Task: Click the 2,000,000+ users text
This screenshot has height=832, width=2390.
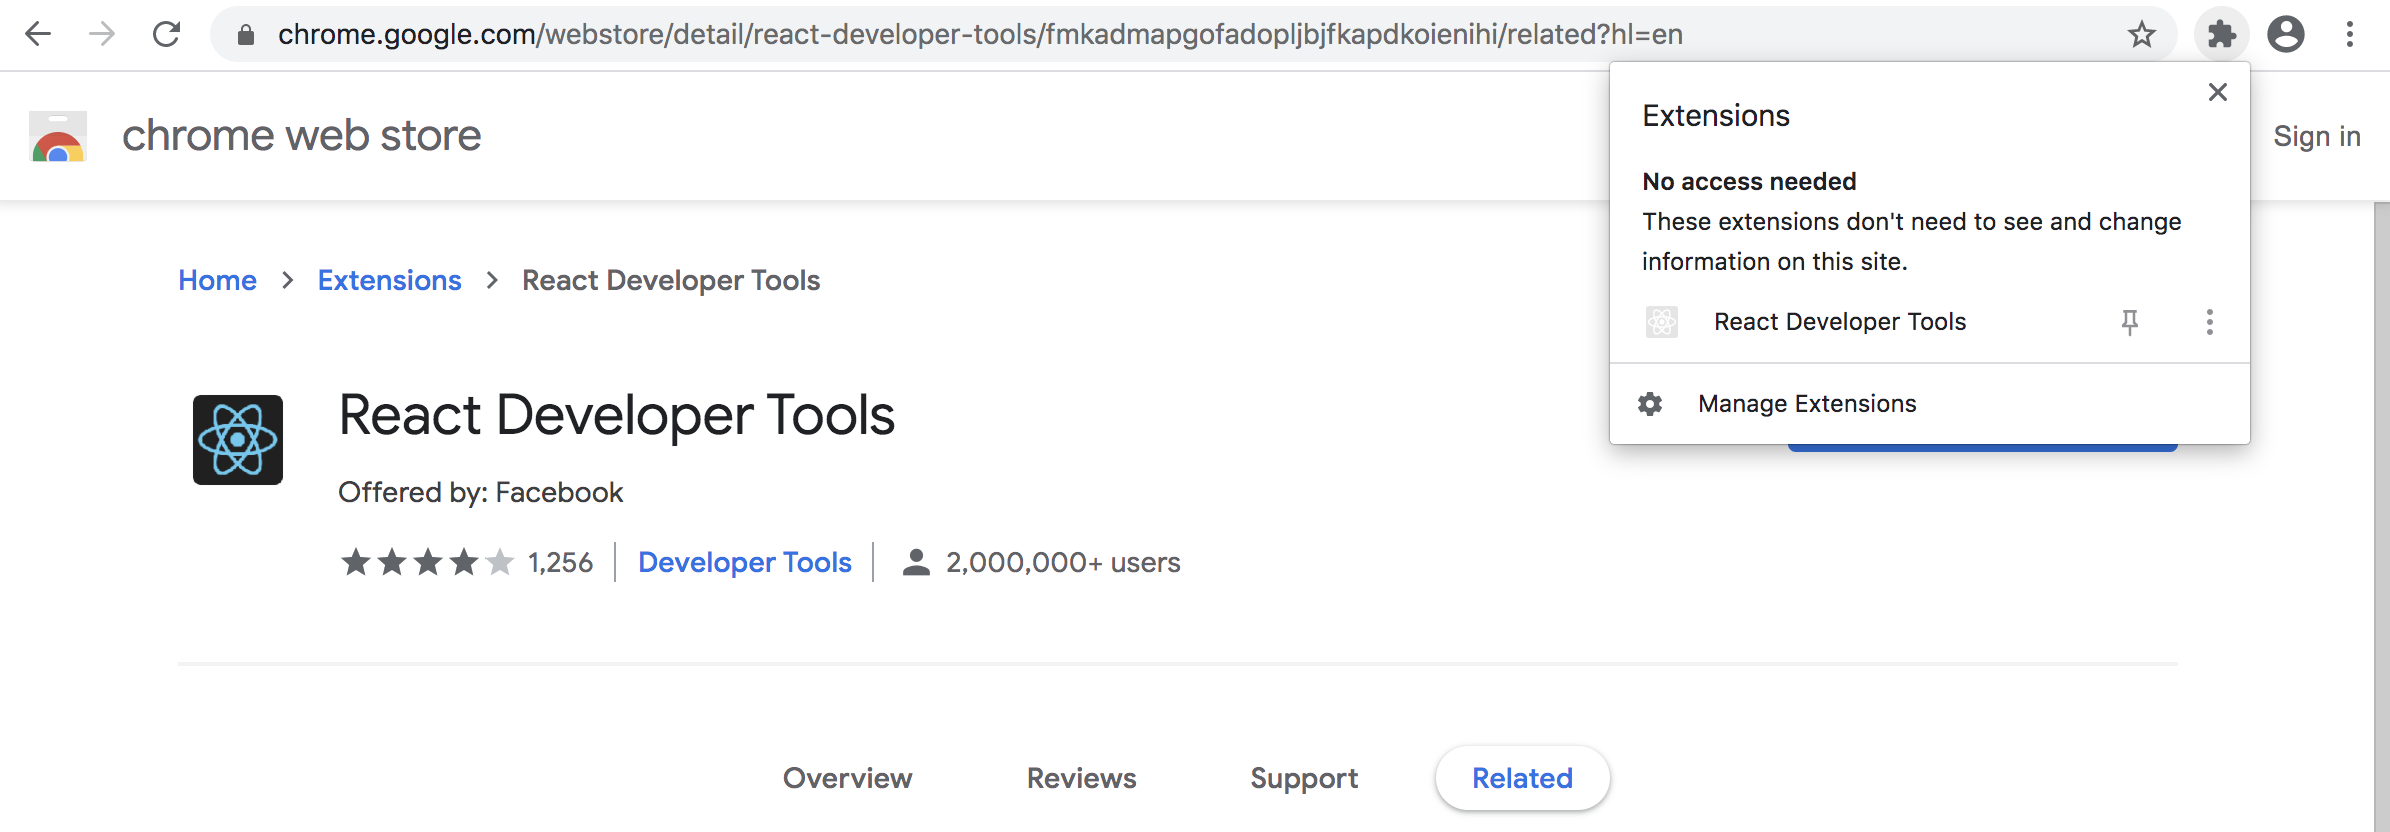Action: point(1063,562)
